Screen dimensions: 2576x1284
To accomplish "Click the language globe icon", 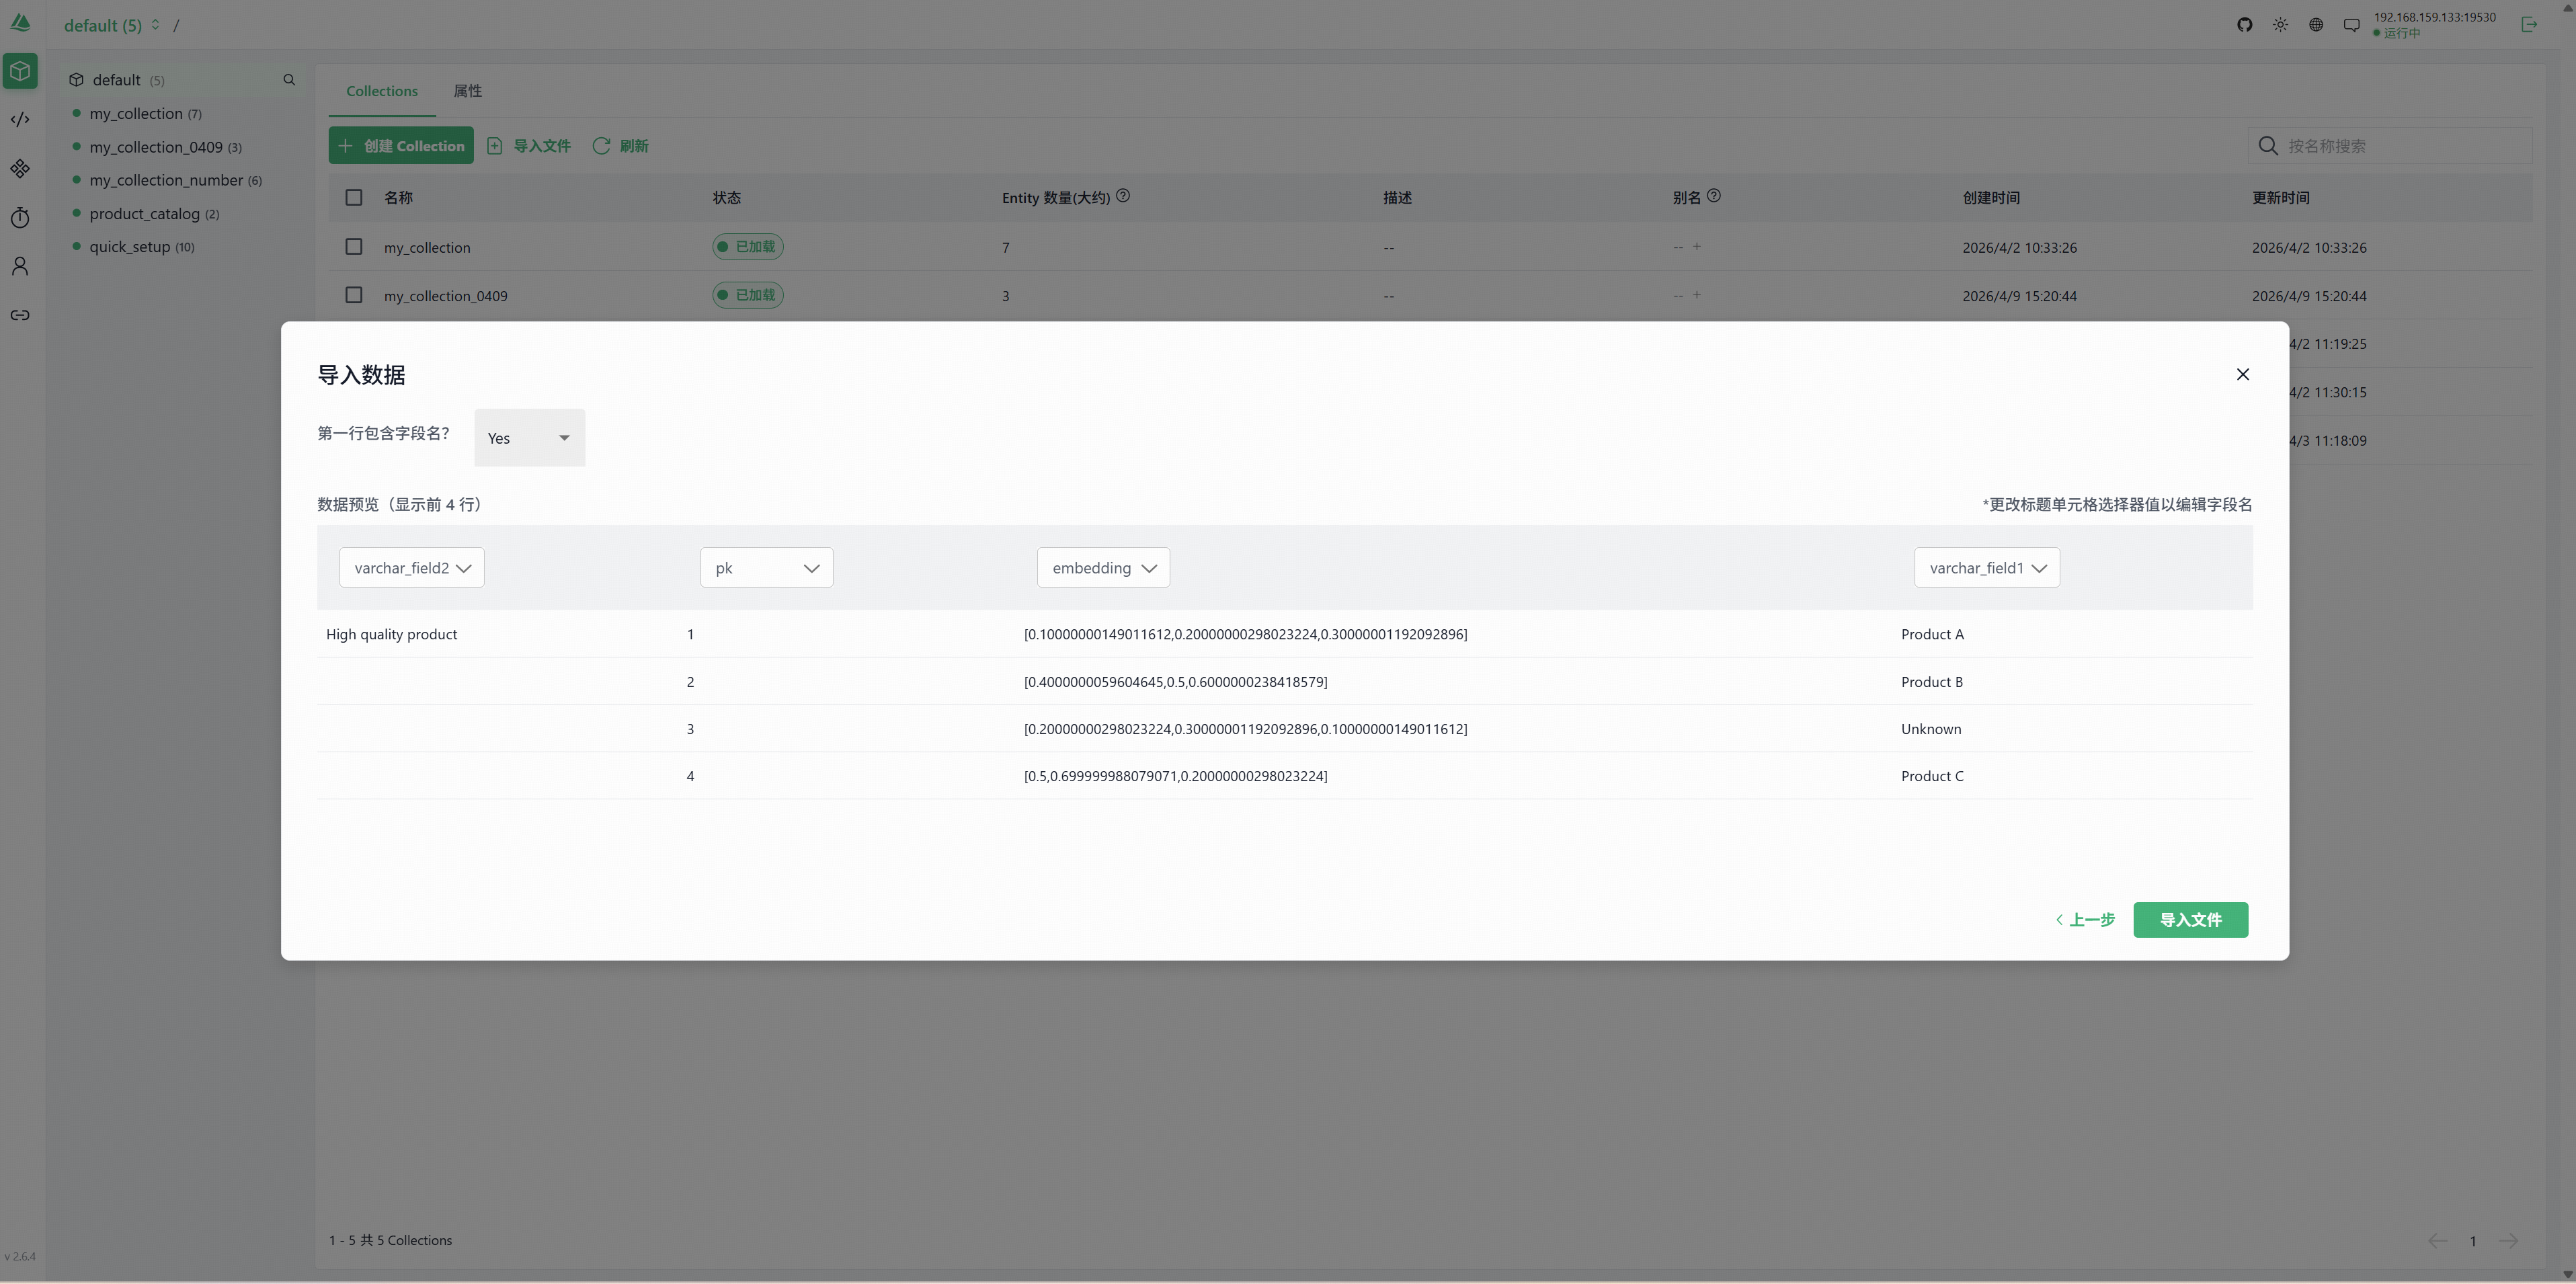I will click(x=2316, y=25).
